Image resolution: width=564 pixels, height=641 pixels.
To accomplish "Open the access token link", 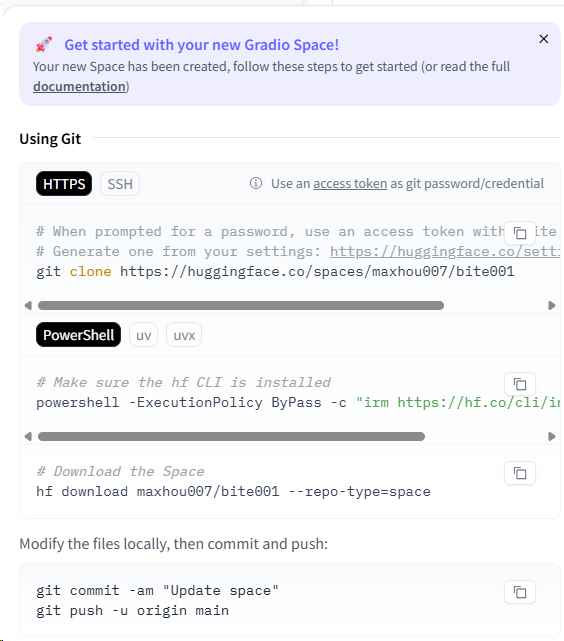I will click(350, 184).
